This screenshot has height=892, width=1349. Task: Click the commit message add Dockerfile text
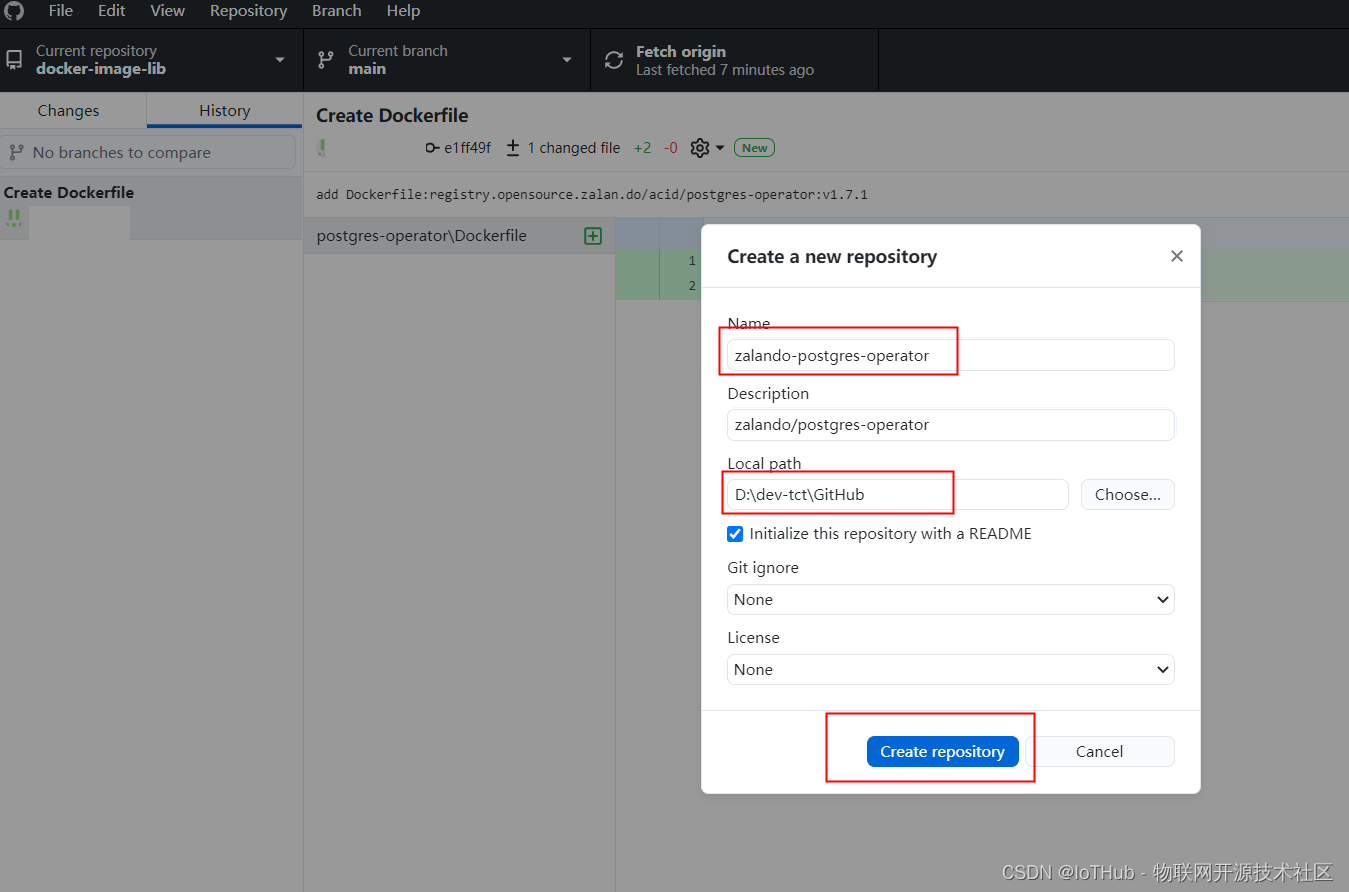click(x=592, y=194)
